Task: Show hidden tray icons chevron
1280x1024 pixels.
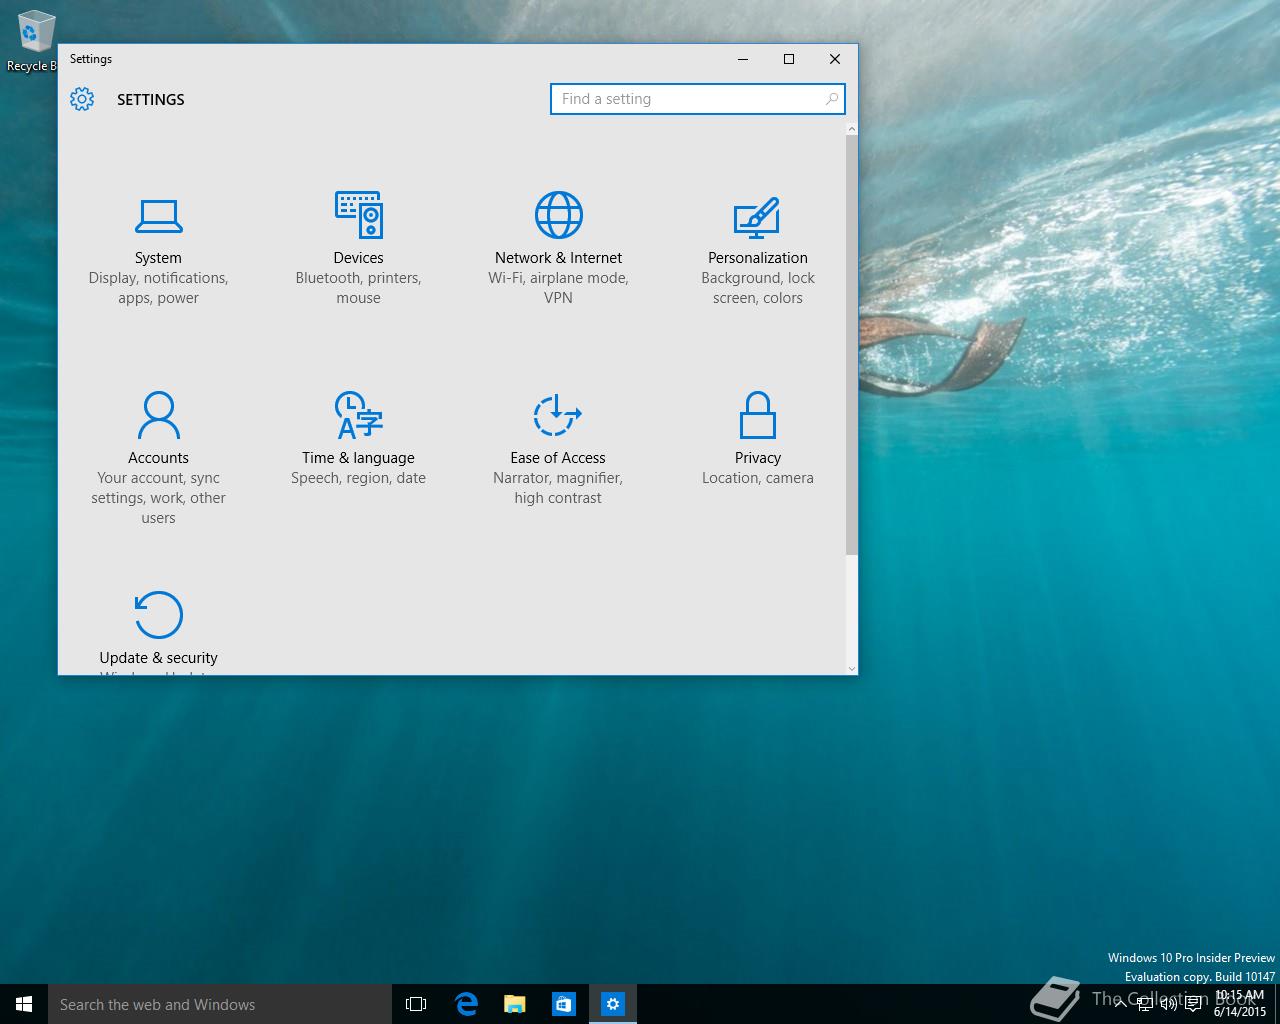Action: click(1121, 1004)
